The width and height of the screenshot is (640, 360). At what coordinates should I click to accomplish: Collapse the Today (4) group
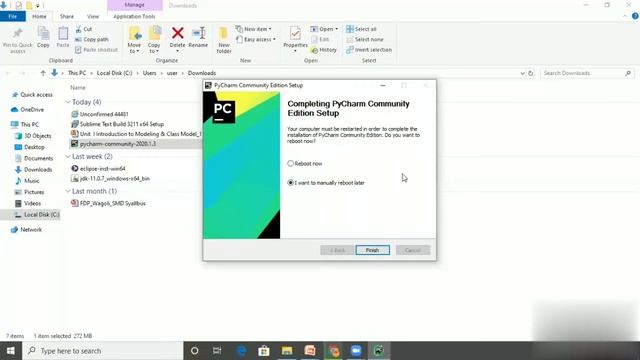pos(68,102)
